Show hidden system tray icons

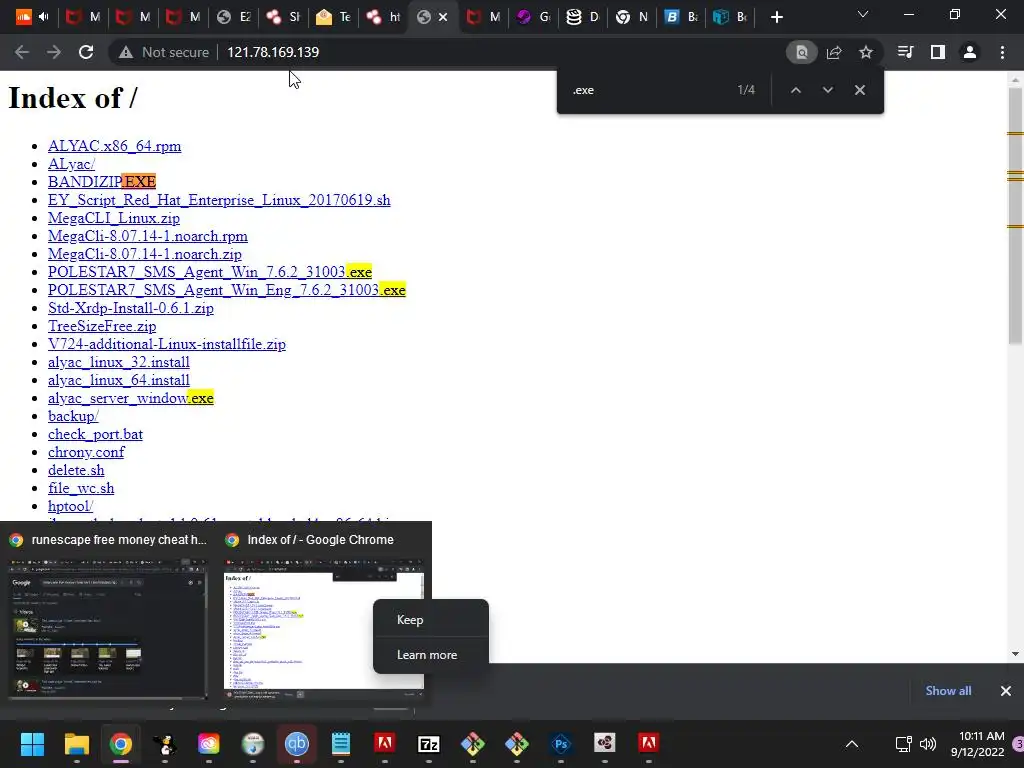click(x=852, y=743)
